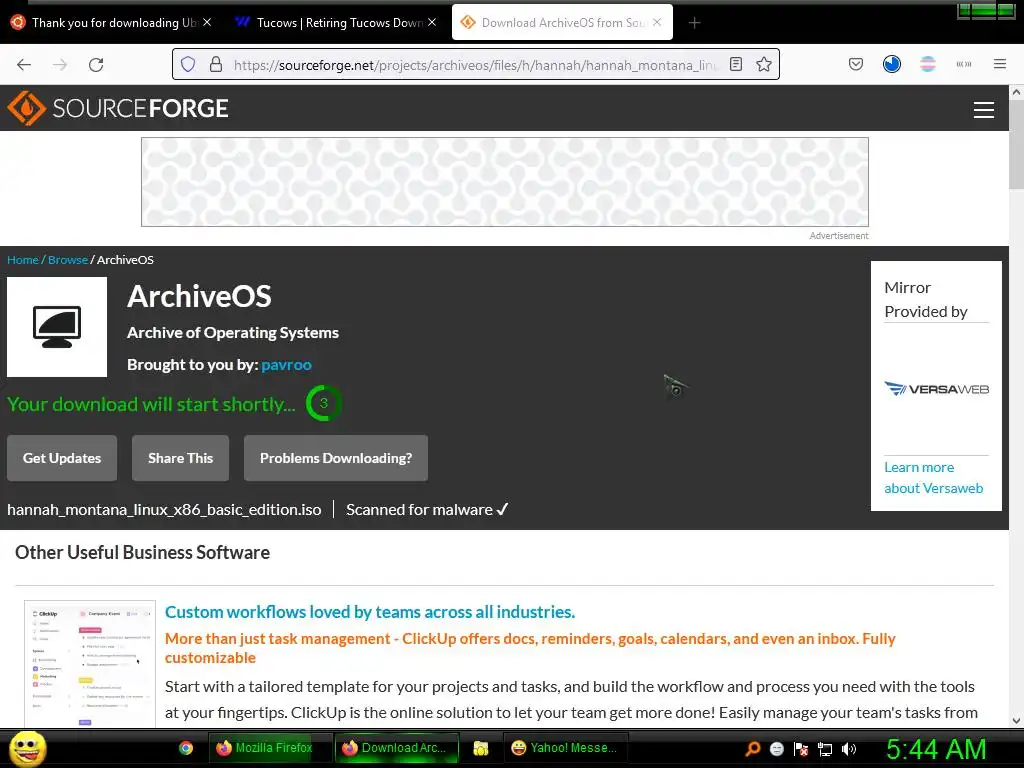Toggle reader view in the address bar
Image resolution: width=1024 pixels, height=768 pixels.
[736, 64]
